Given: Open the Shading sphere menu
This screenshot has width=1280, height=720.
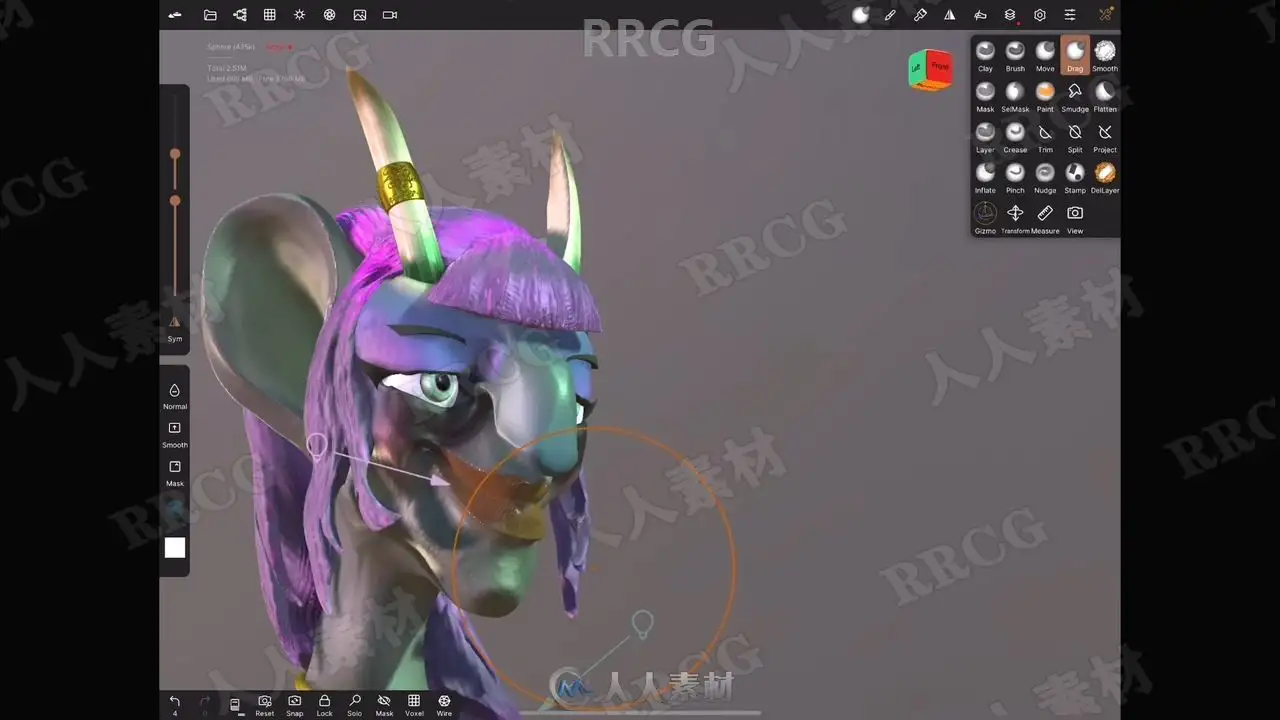Looking at the screenshot, I should pyautogui.click(x=330, y=15).
